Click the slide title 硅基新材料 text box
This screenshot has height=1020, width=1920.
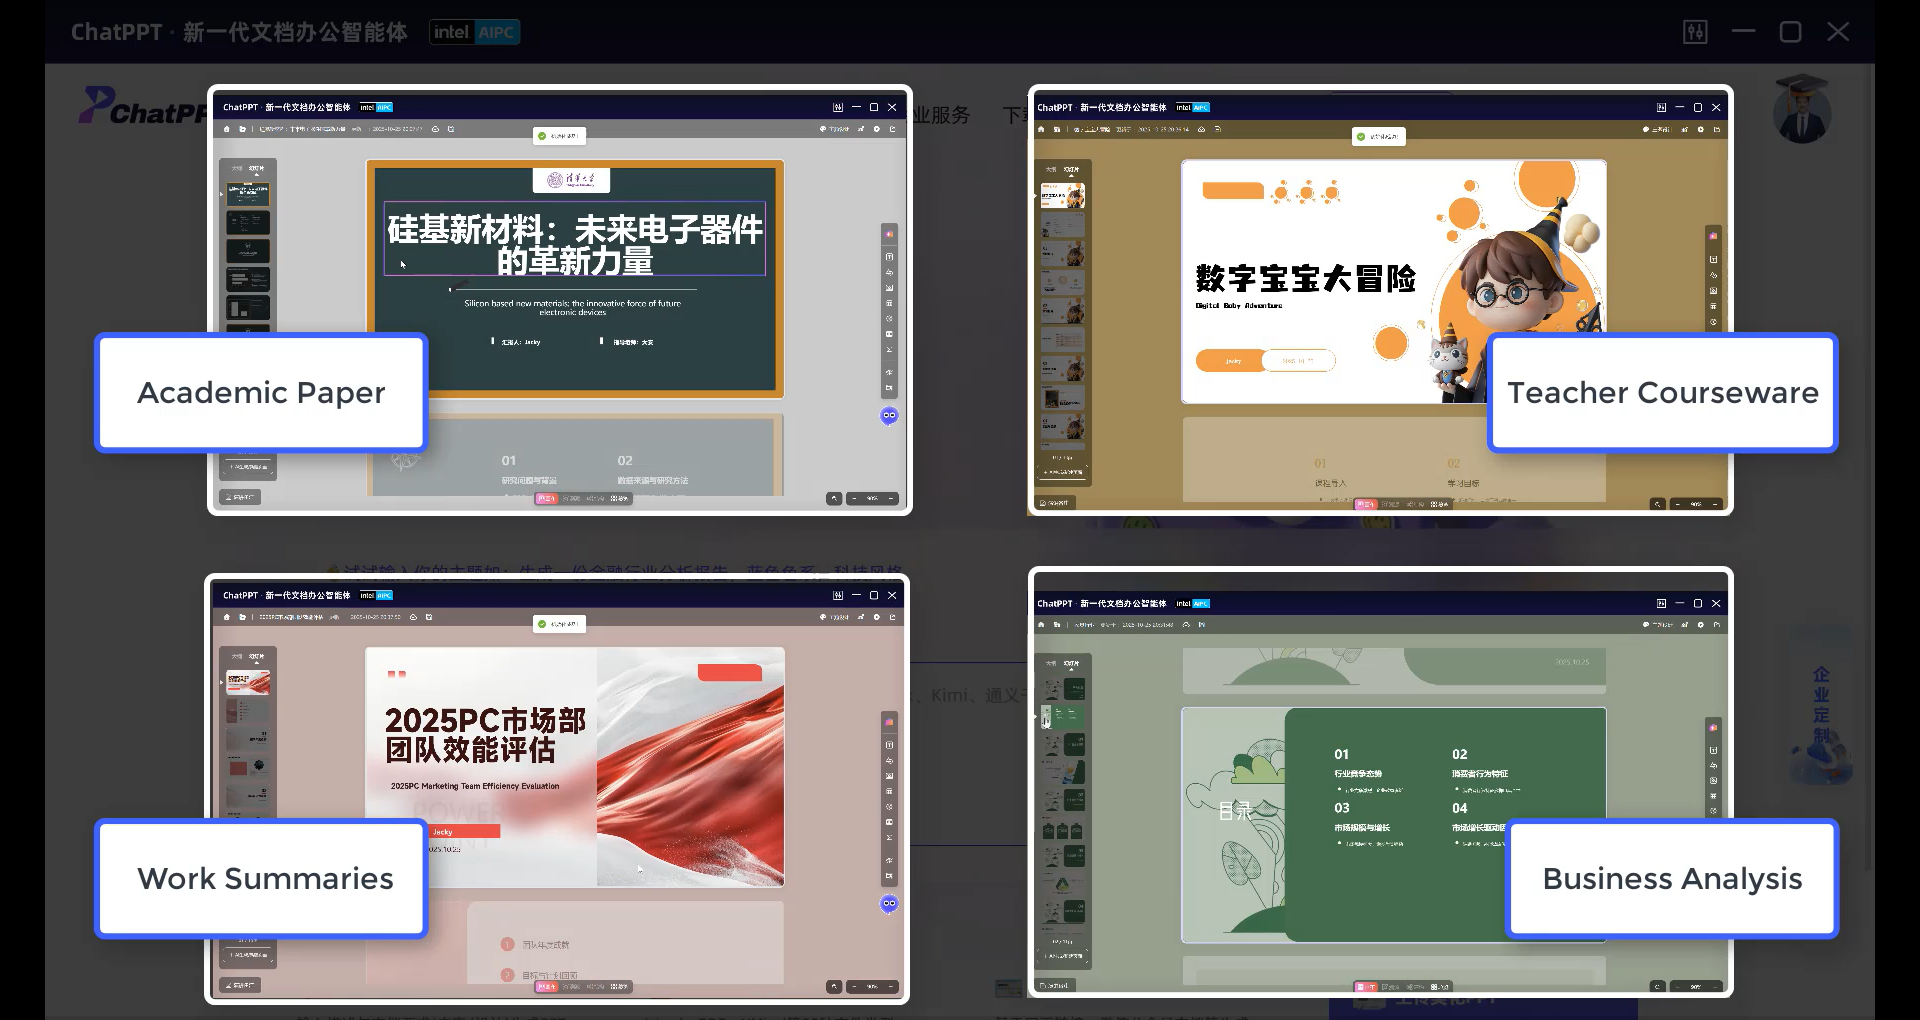click(x=574, y=240)
